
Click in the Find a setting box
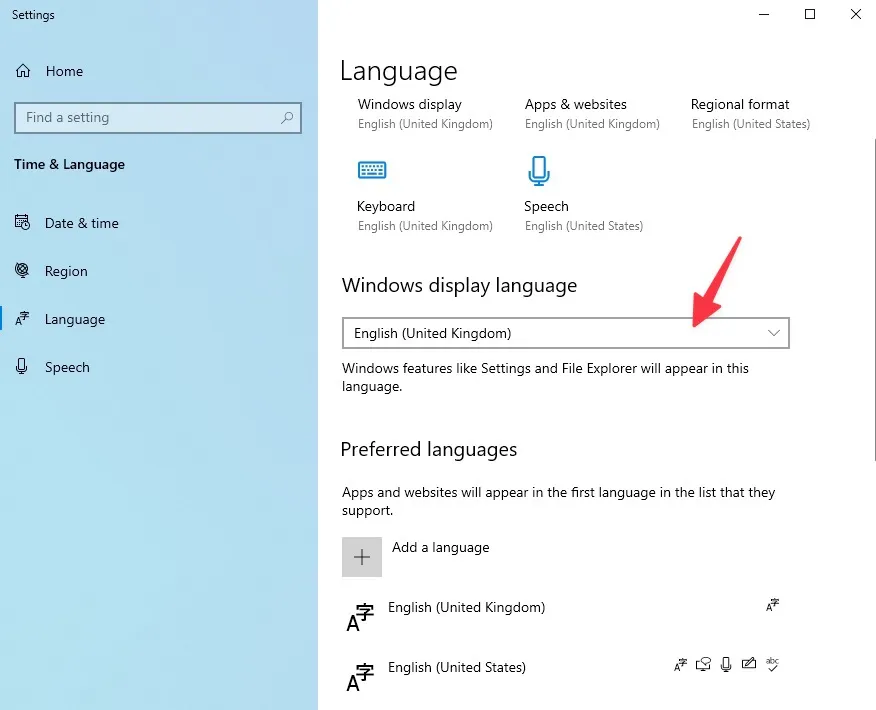[x=158, y=117]
